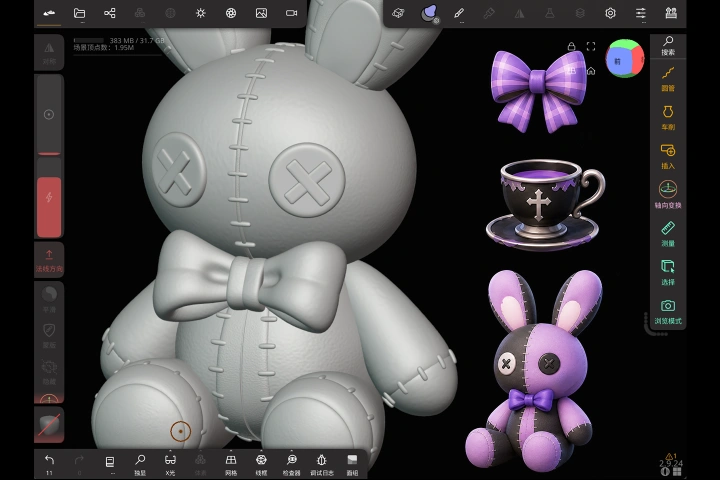The width and height of the screenshot is (720, 480).
Task: Toggle 法线方向 normal direction button
Action: coord(49,260)
